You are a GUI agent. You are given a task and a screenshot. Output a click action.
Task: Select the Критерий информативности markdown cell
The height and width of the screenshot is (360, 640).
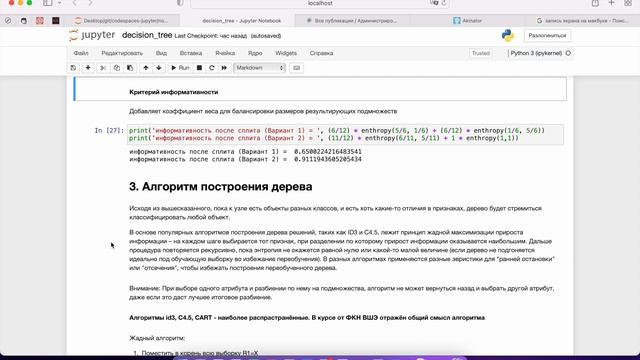[x=320, y=89]
